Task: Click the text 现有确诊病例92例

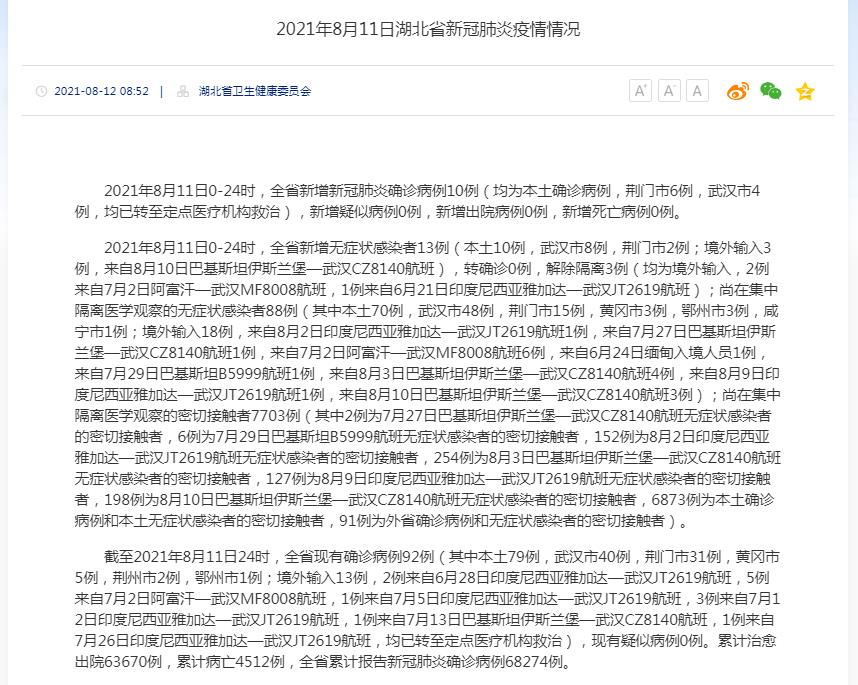Action: click(374, 557)
